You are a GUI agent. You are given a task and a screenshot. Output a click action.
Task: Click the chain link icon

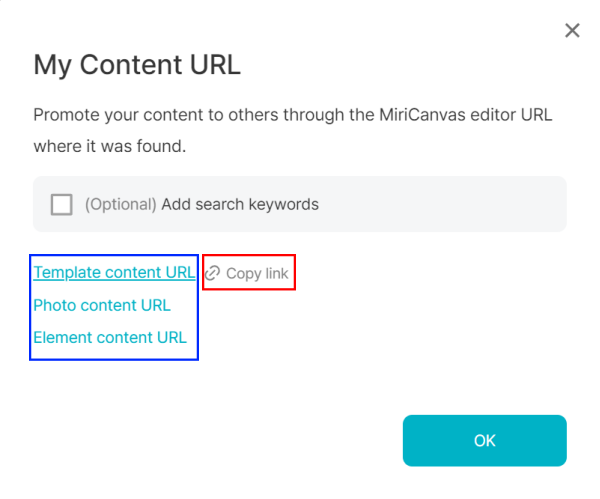click(x=212, y=273)
